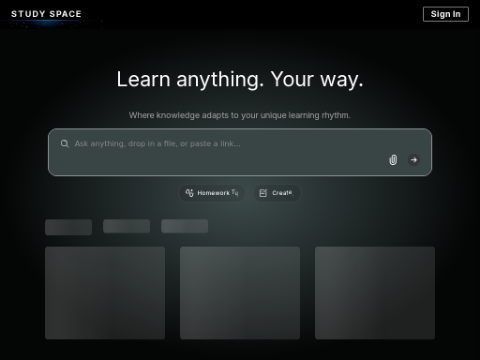Focus the Ask anything search input
This screenshot has height=360, width=480.
(240, 152)
